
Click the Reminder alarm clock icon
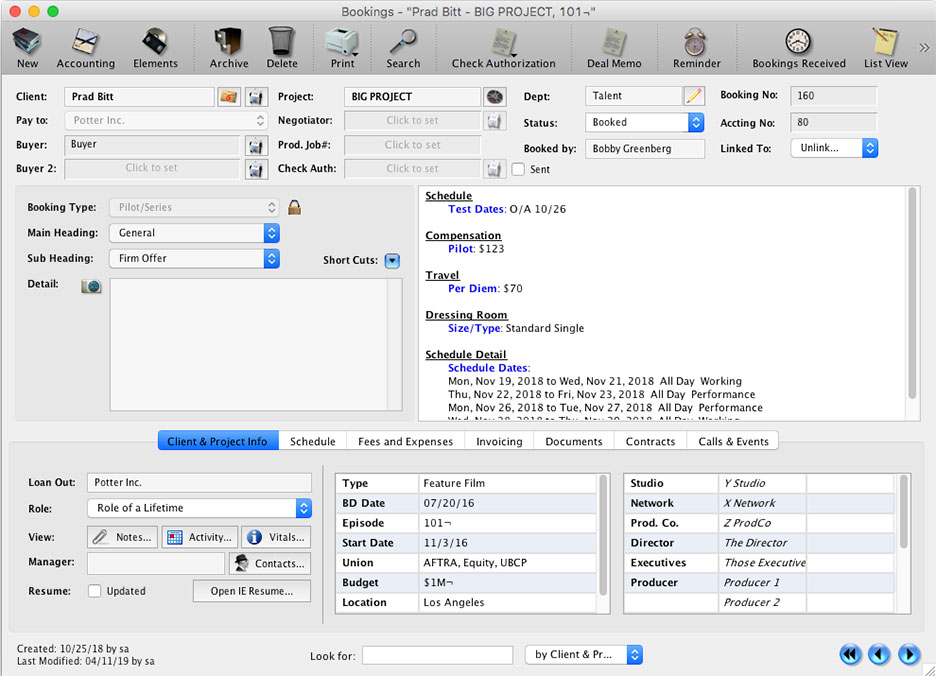[x=696, y=48]
